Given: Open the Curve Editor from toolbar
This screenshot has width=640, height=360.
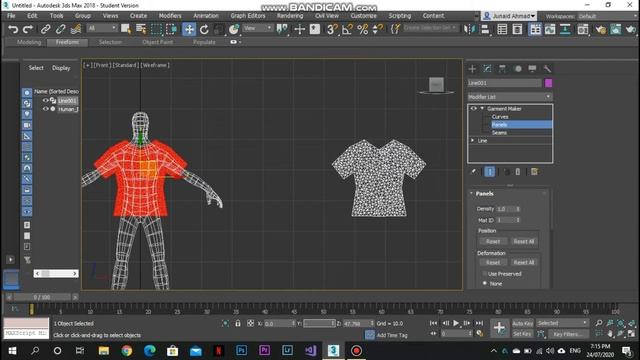Looking at the screenshot, I should (x=550, y=29).
